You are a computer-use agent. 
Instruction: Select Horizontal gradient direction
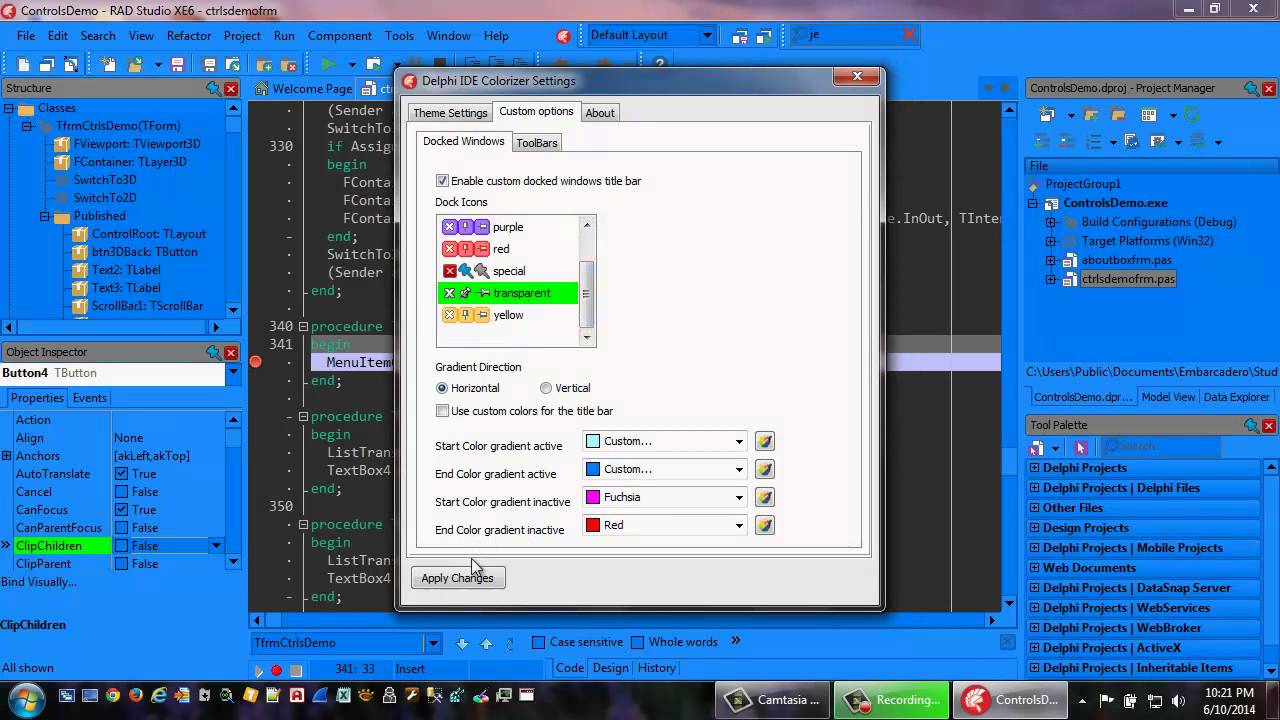(442, 388)
